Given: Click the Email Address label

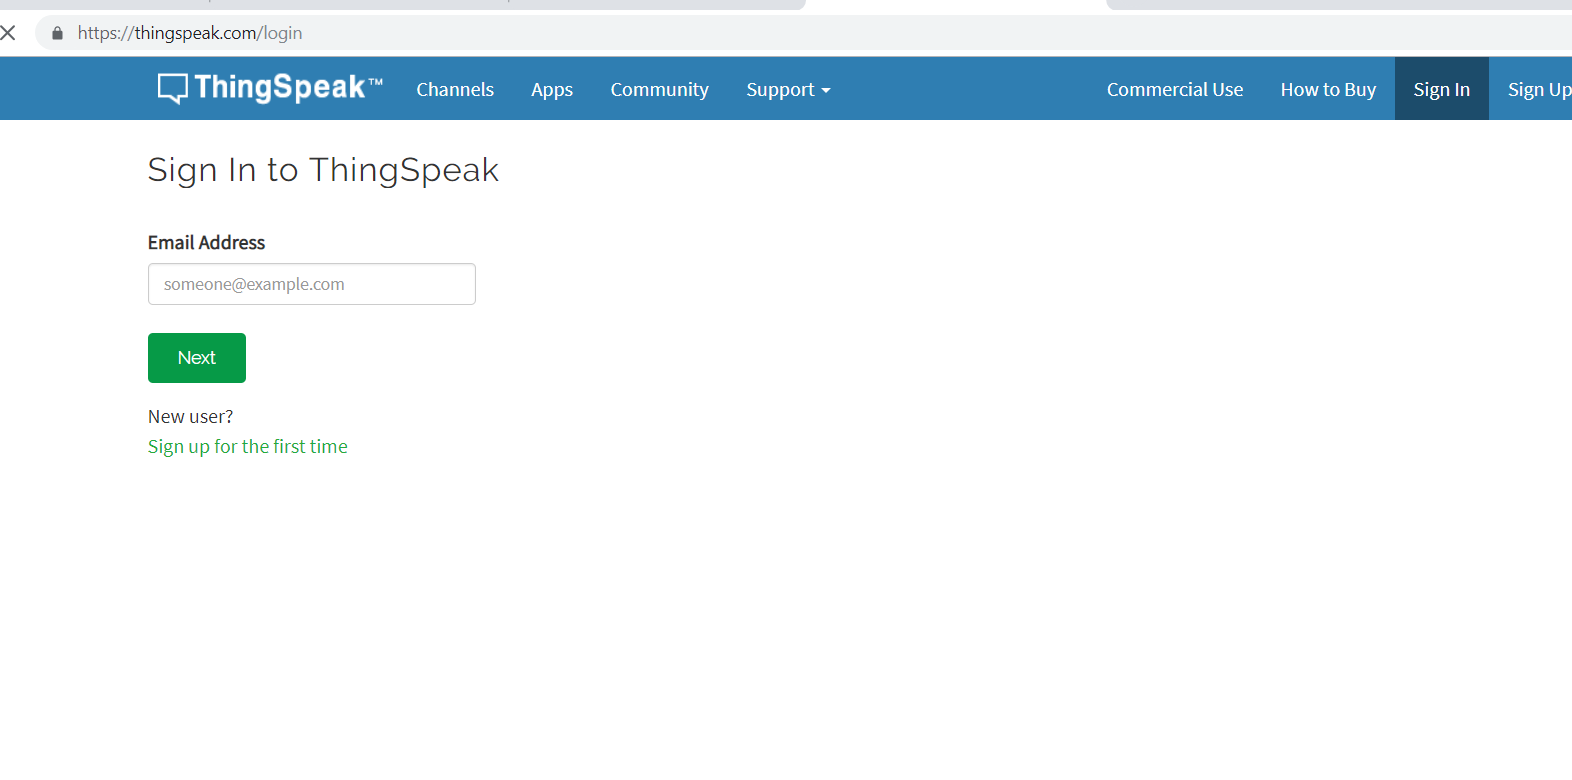Looking at the screenshot, I should pos(206,243).
